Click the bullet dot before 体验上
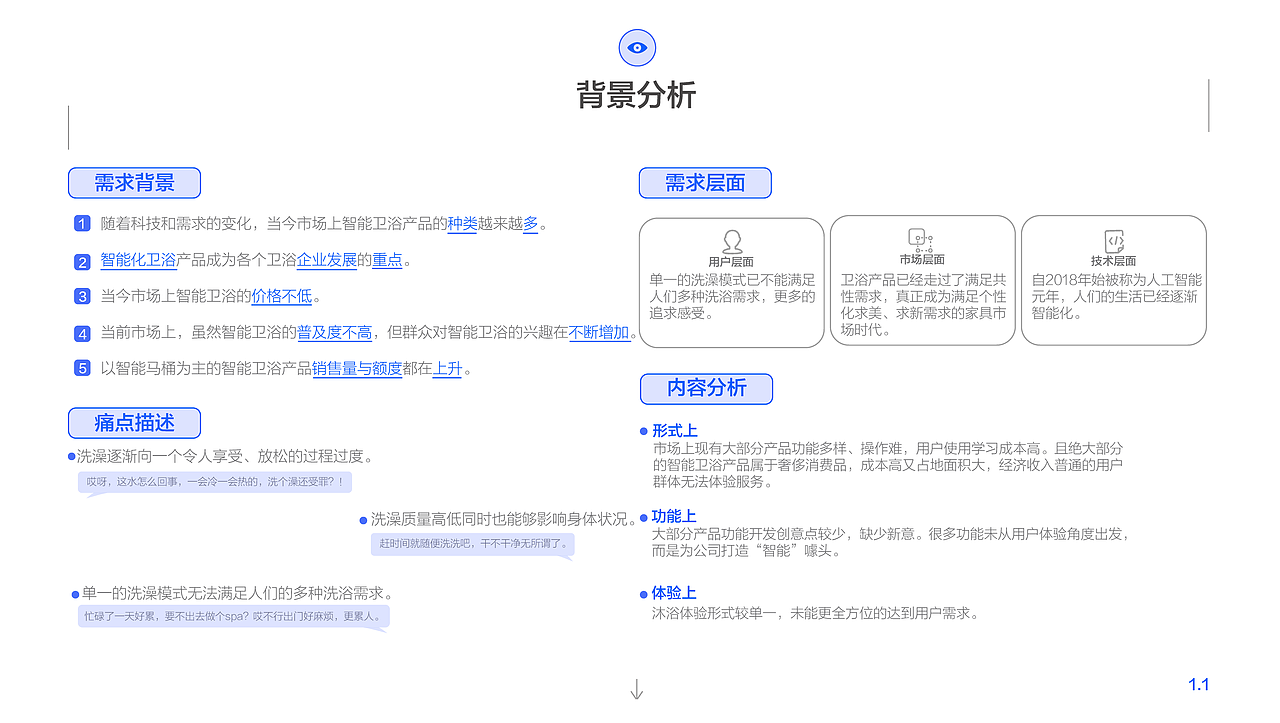1280x723 pixels. 643,593
